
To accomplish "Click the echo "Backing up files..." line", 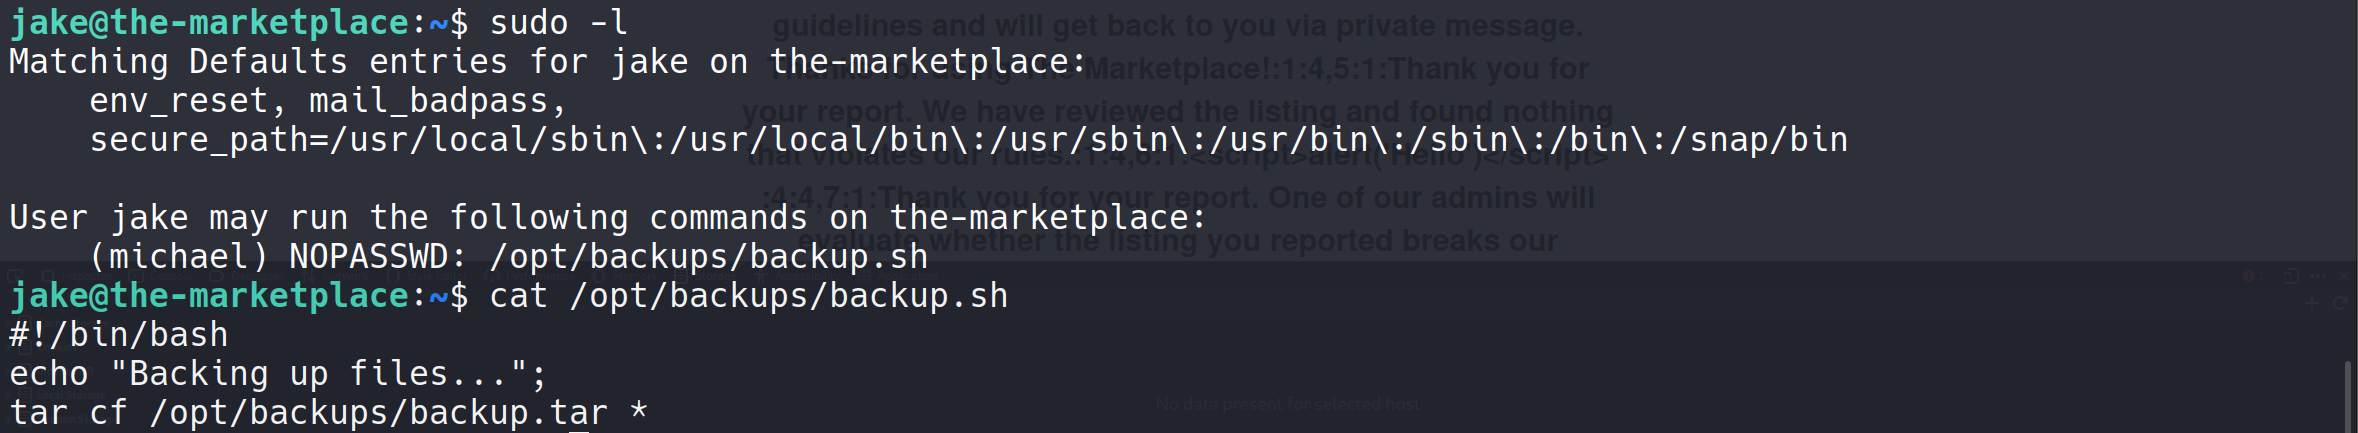I will pos(278,374).
